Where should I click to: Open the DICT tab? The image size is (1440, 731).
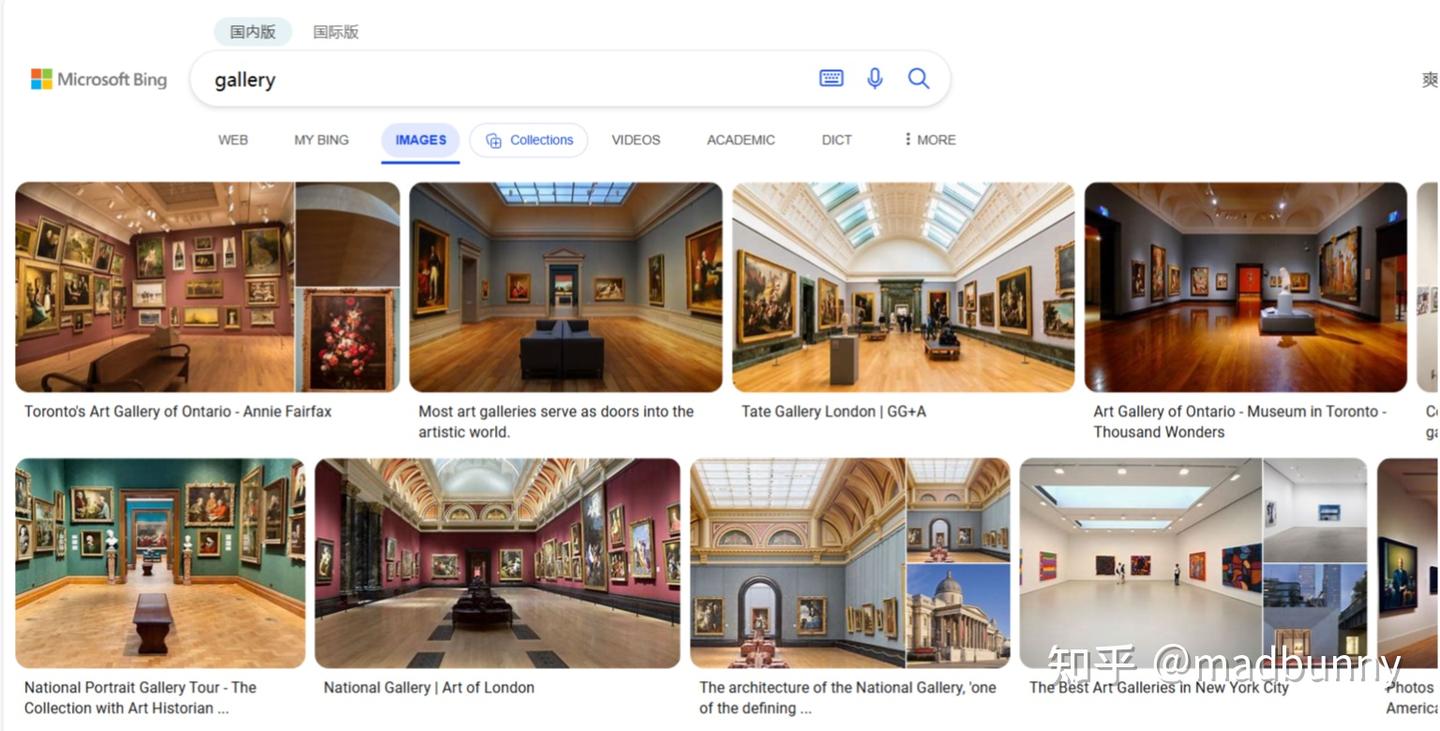point(837,140)
